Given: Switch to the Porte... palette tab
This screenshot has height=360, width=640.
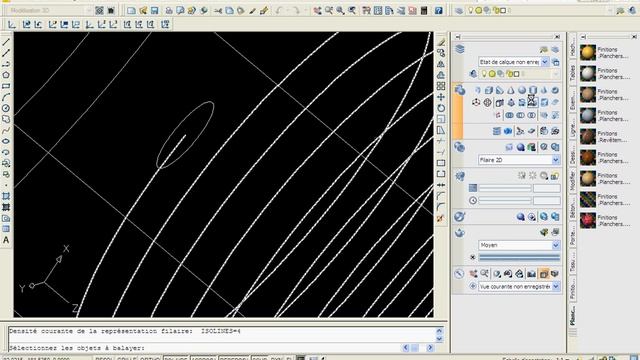Looking at the screenshot, I should [x=572, y=236].
